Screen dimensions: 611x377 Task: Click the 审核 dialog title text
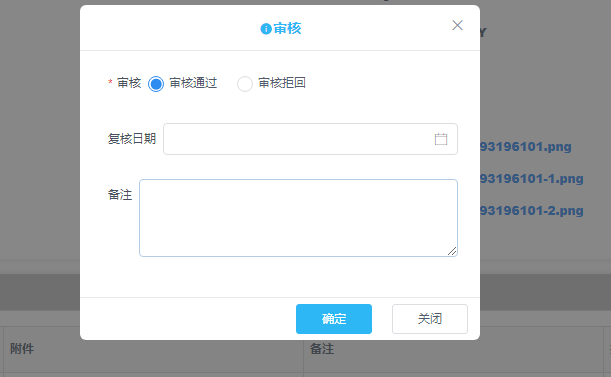click(287, 28)
